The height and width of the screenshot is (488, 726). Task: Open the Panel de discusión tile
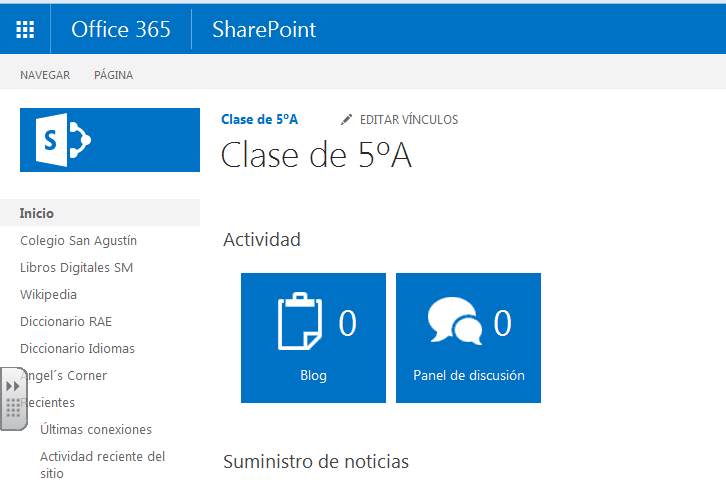[x=468, y=338]
